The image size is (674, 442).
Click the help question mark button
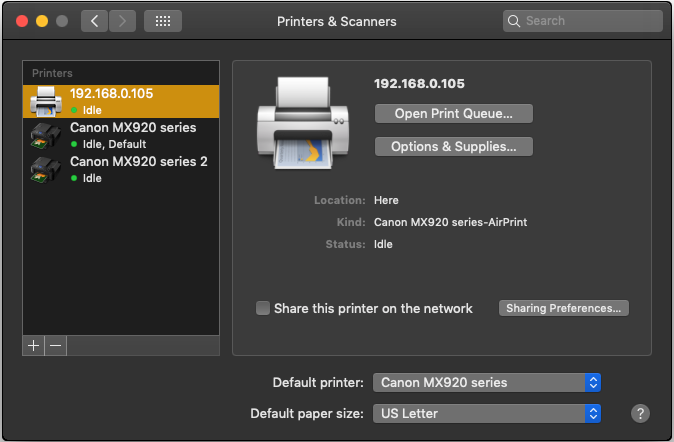click(x=641, y=413)
